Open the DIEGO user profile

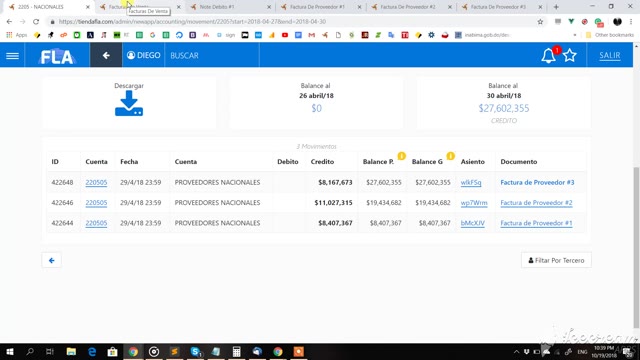point(143,55)
